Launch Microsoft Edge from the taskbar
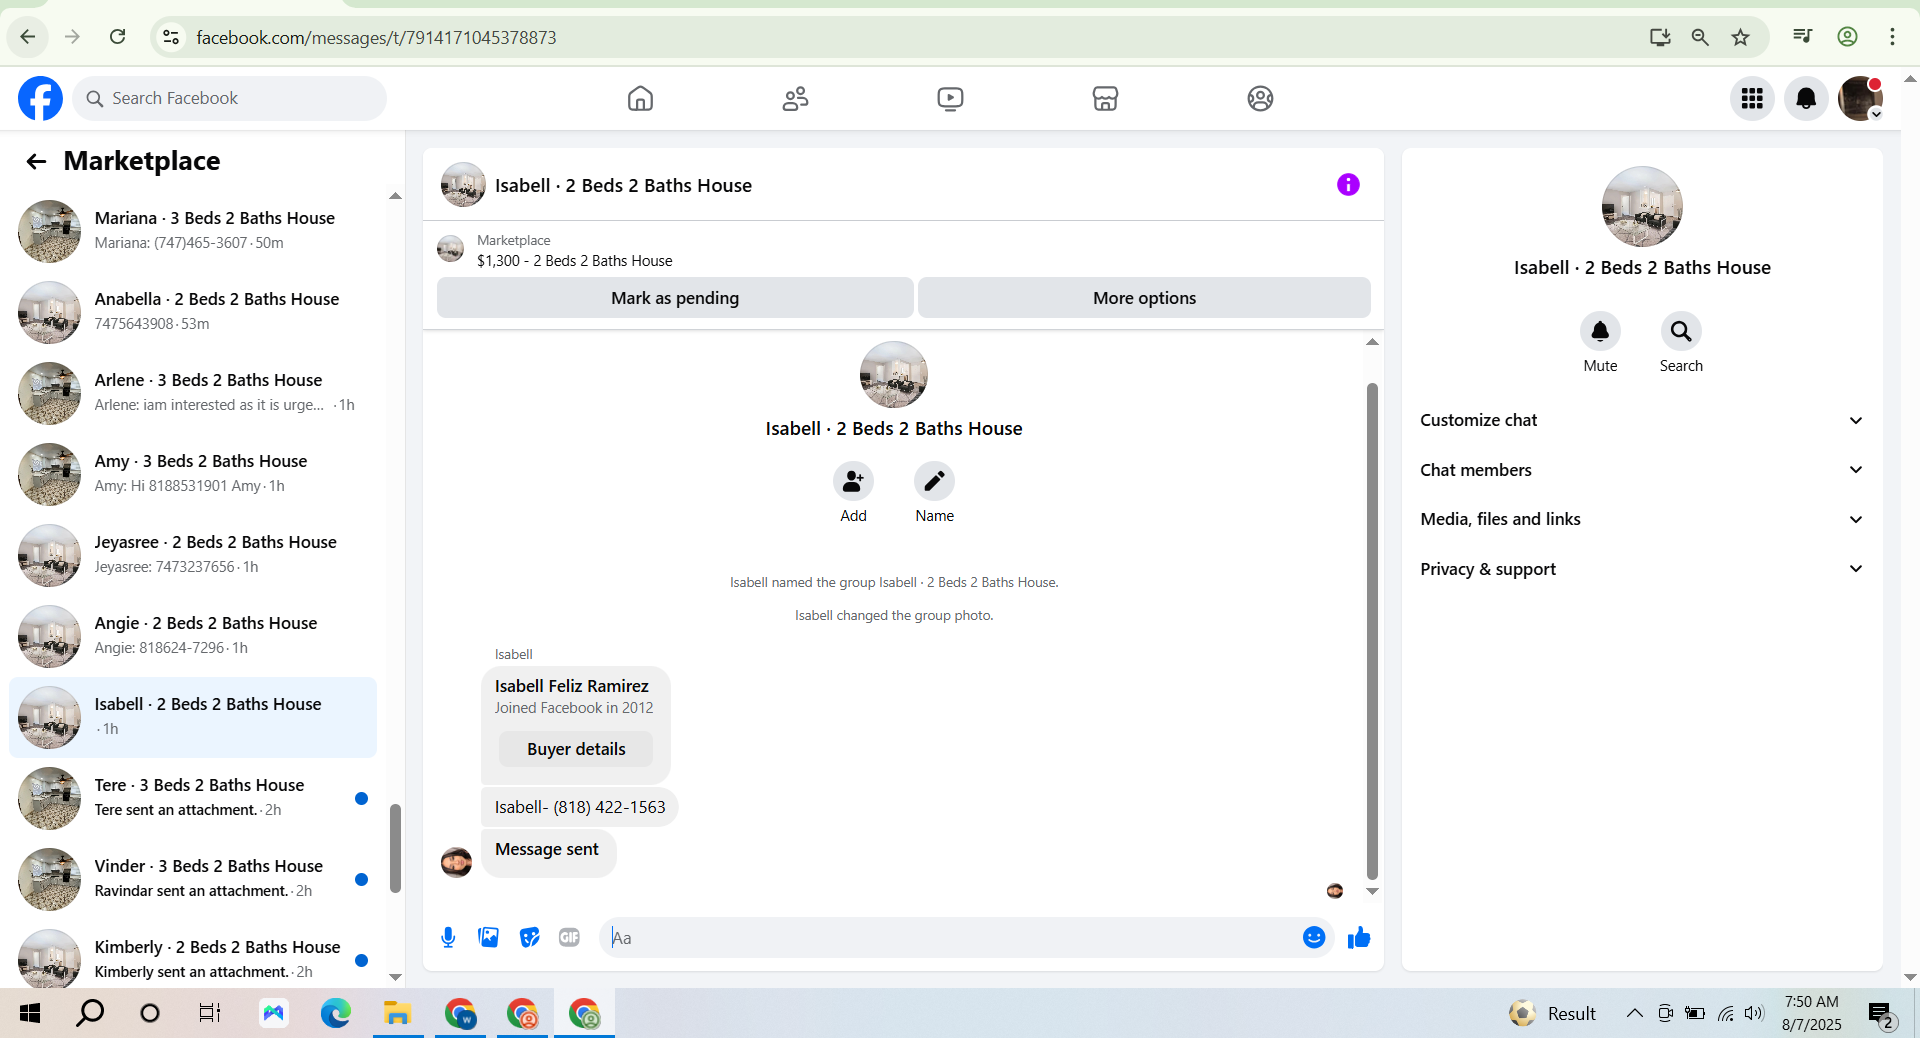 point(336,1013)
